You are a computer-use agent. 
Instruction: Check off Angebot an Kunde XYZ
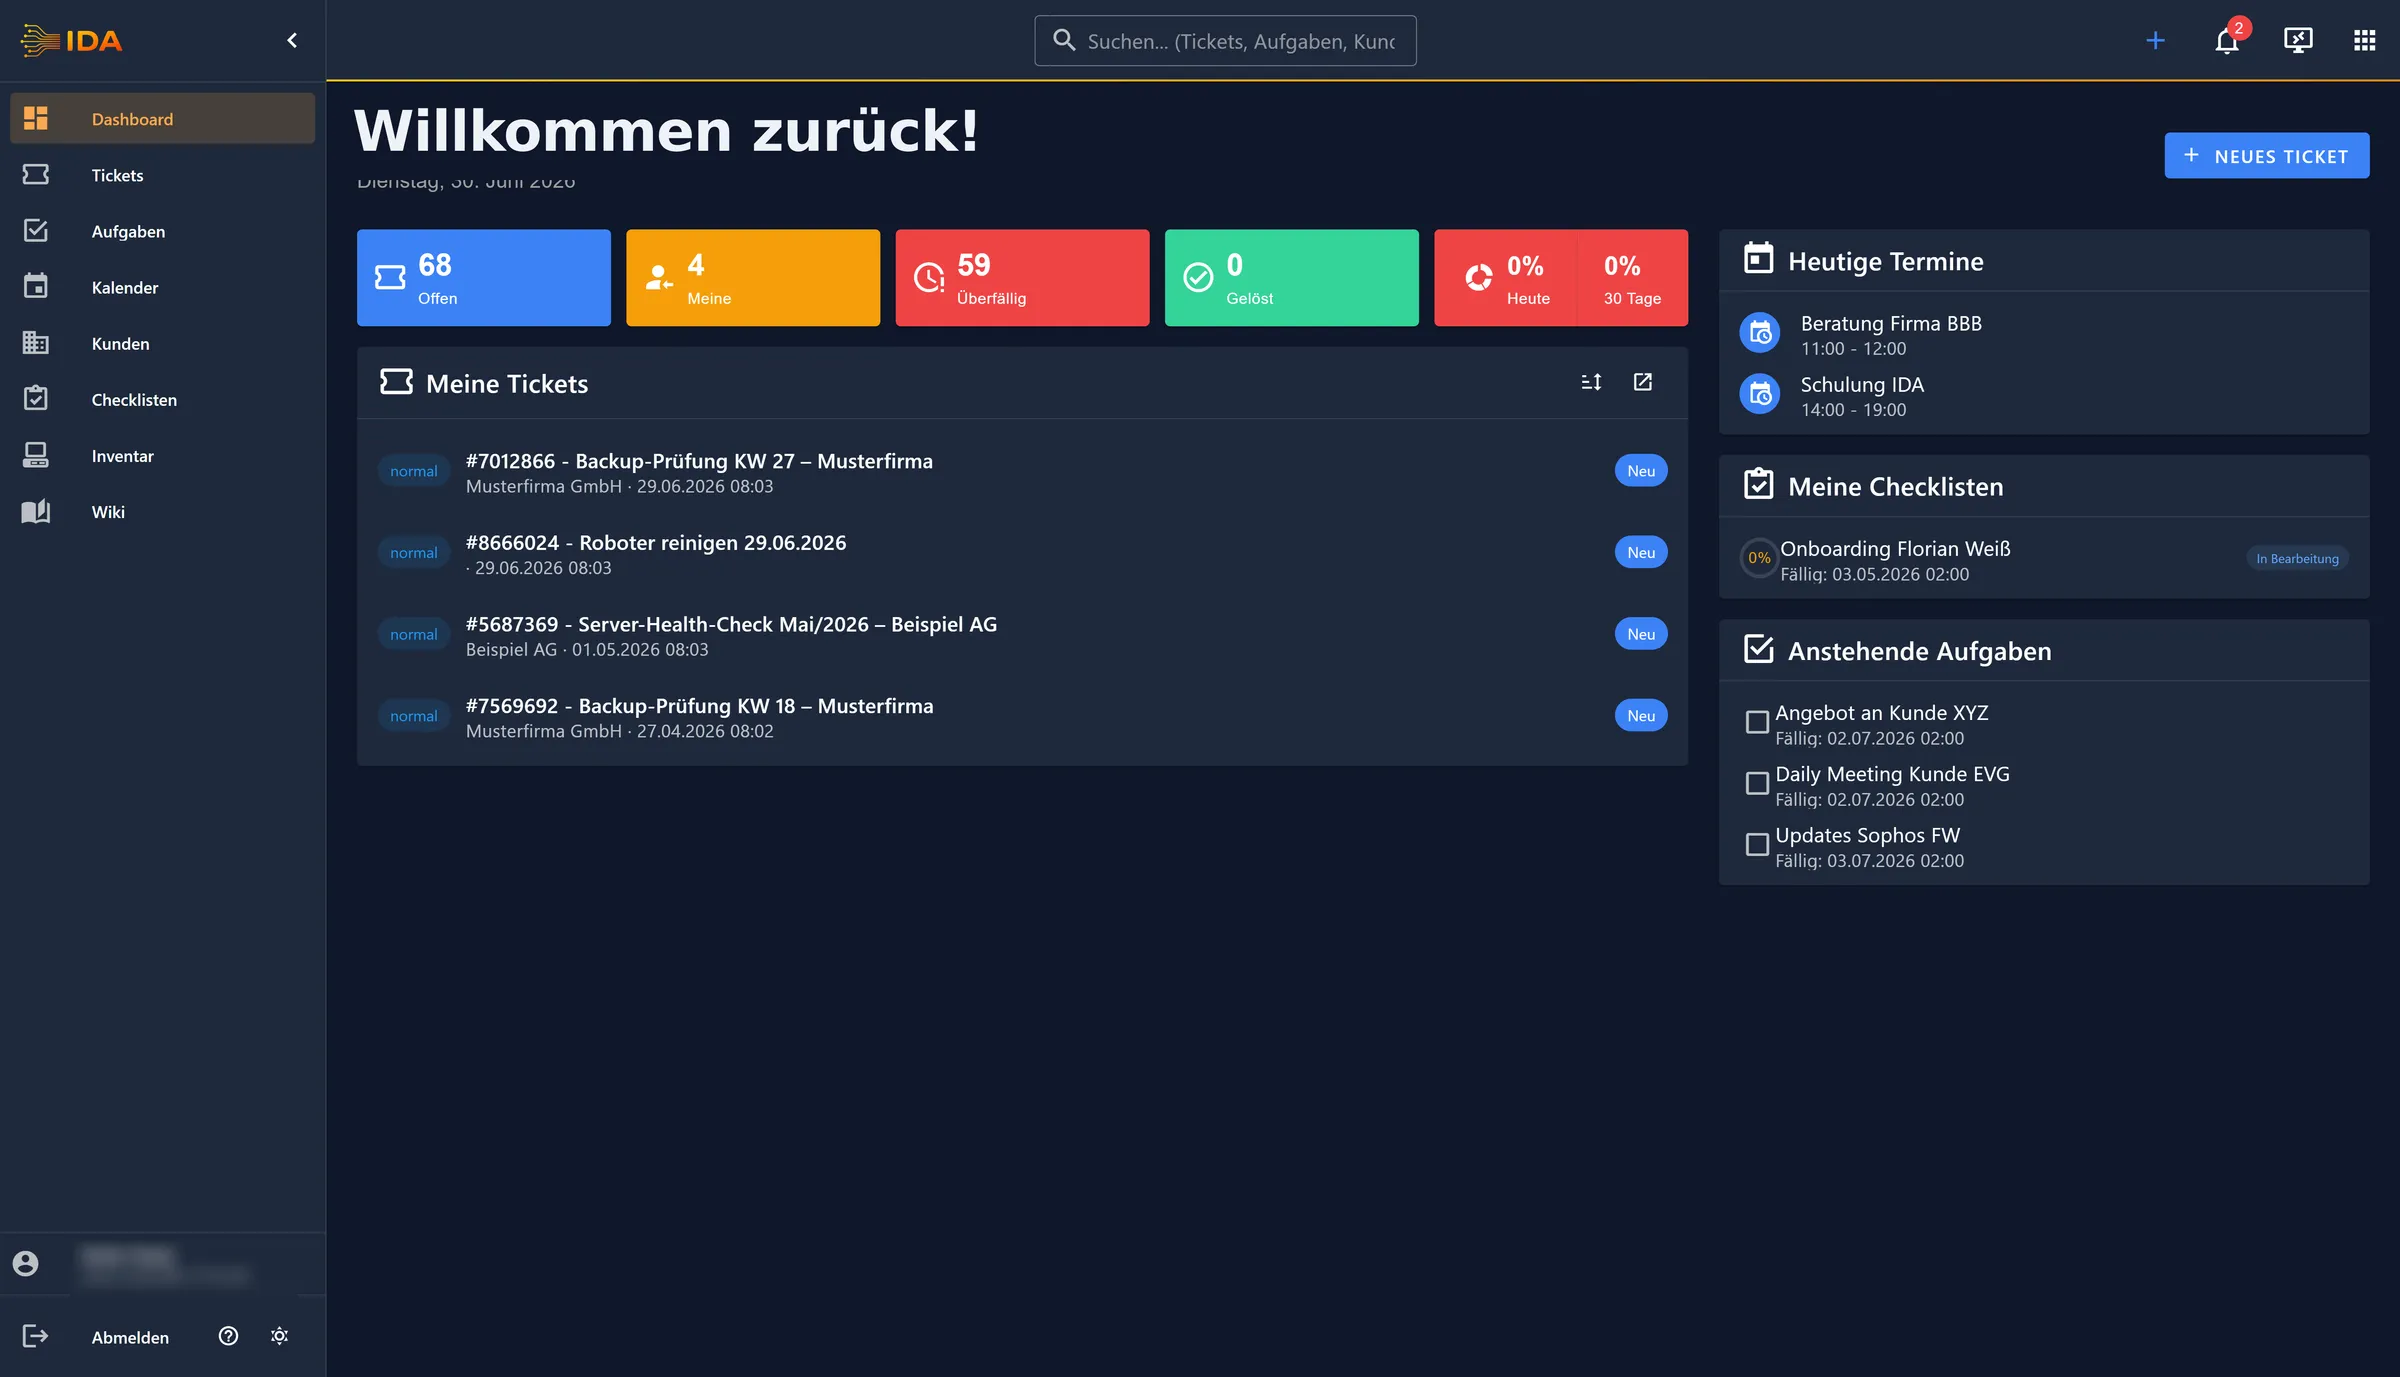click(1757, 722)
